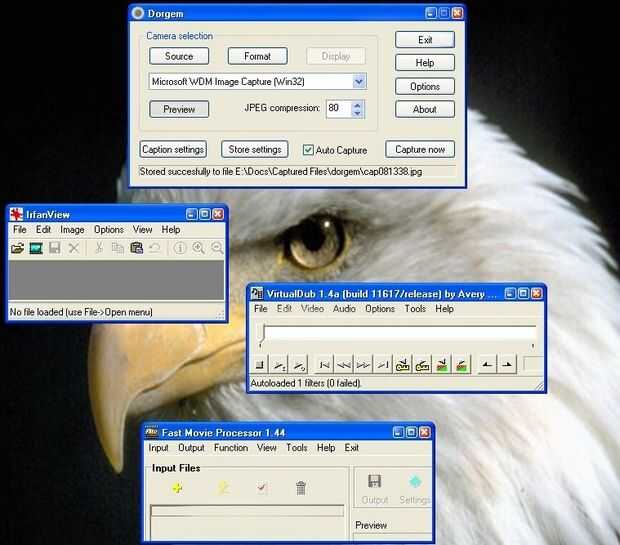
Task: Click the IrfanView undo icon
Action: pos(155,248)
